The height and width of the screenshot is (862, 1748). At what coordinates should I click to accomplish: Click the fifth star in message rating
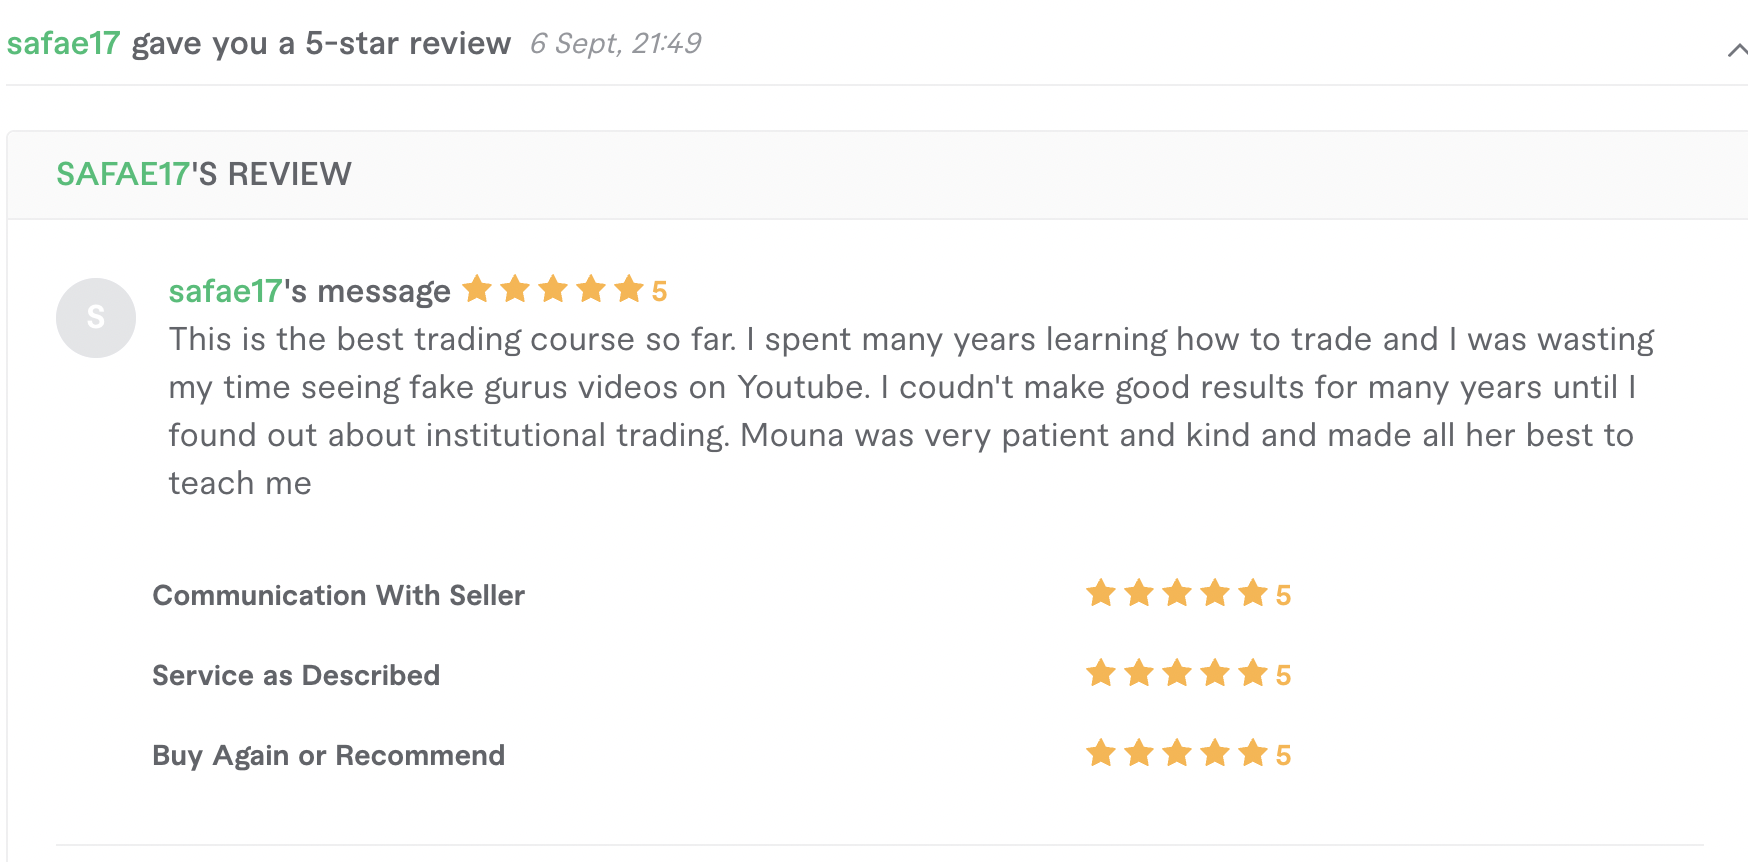click(x=629, y=289)
